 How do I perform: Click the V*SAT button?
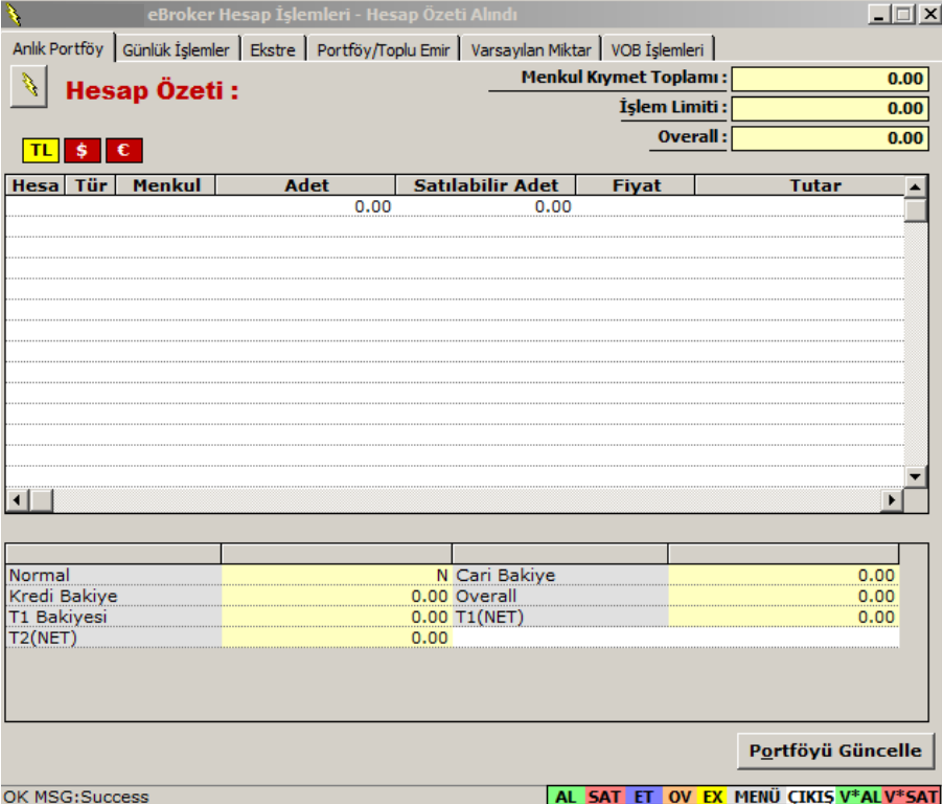pos(911,796)
